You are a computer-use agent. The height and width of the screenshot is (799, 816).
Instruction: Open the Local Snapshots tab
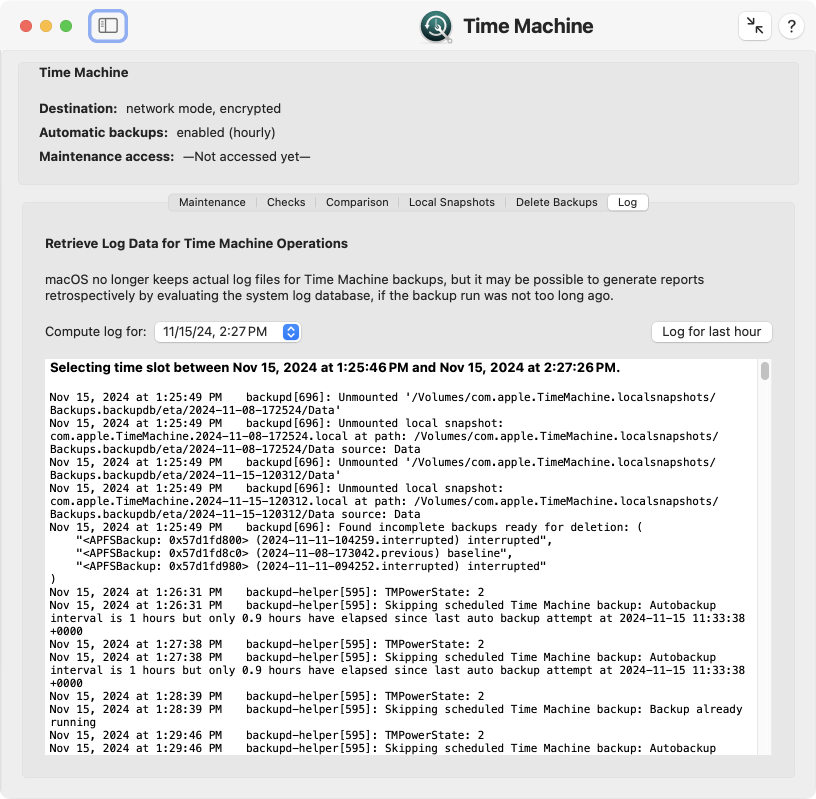[x=452, y=202]
